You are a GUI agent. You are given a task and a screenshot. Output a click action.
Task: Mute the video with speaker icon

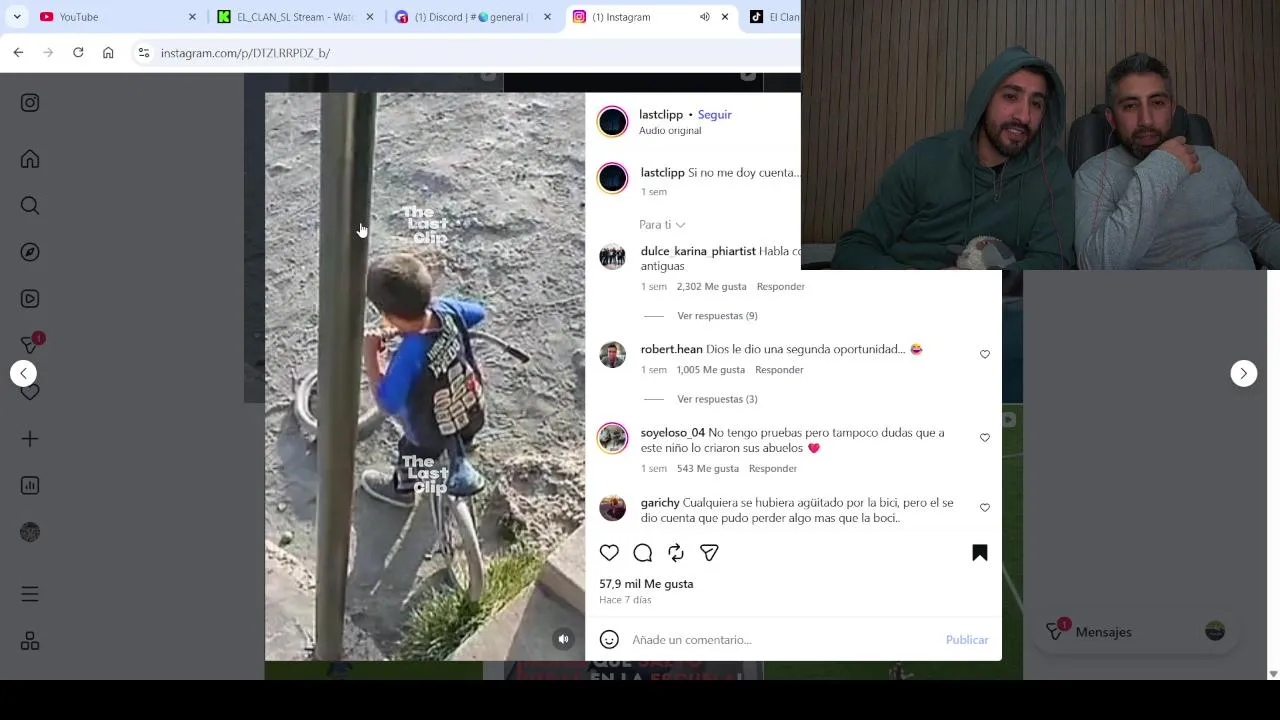click(x=564, y=639)
